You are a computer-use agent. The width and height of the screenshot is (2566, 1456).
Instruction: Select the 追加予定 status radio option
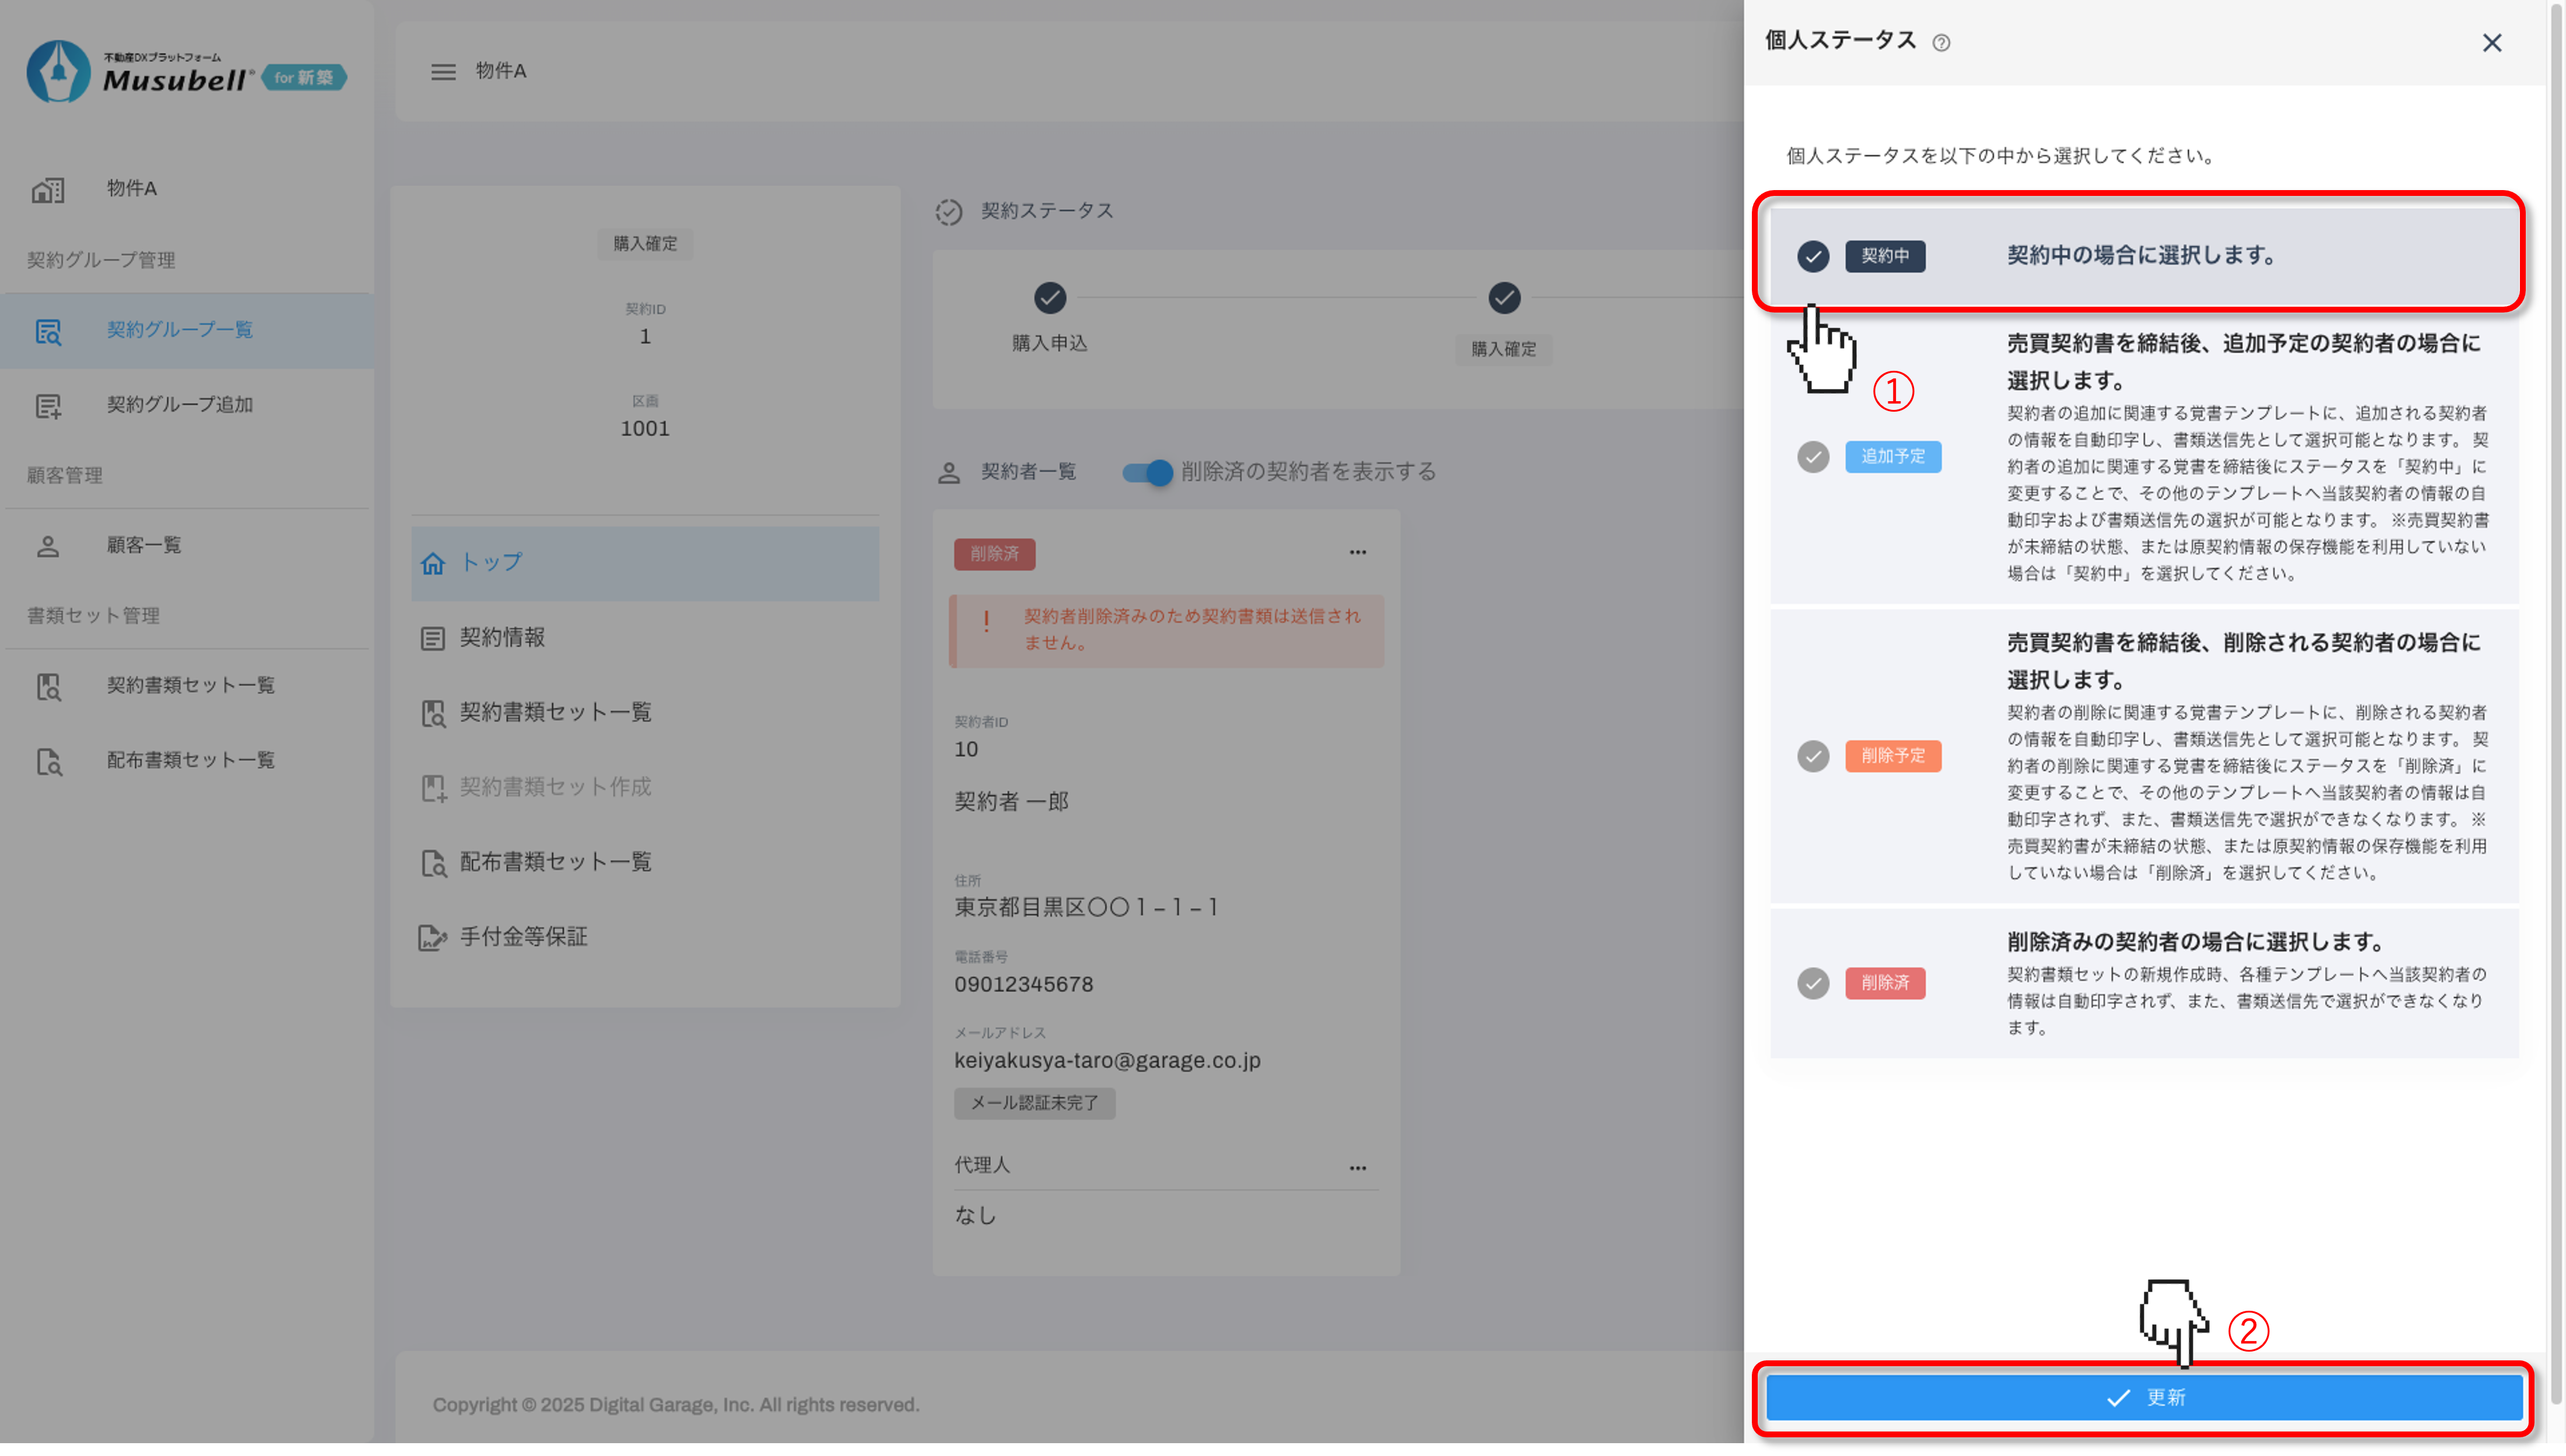point(1813,457)
